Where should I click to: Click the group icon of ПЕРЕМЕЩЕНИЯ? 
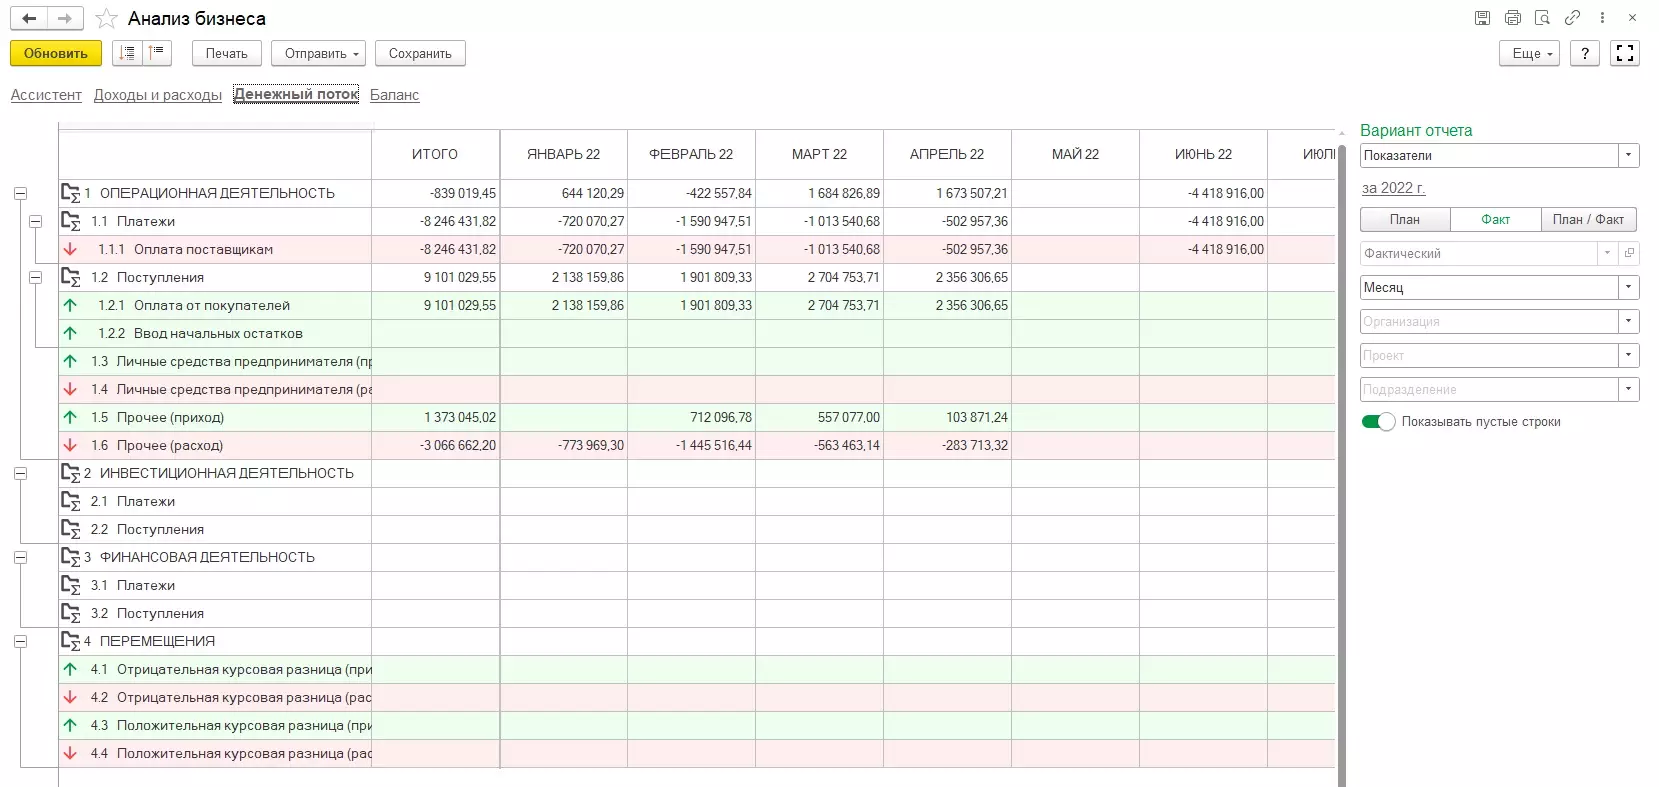[70, 641]
